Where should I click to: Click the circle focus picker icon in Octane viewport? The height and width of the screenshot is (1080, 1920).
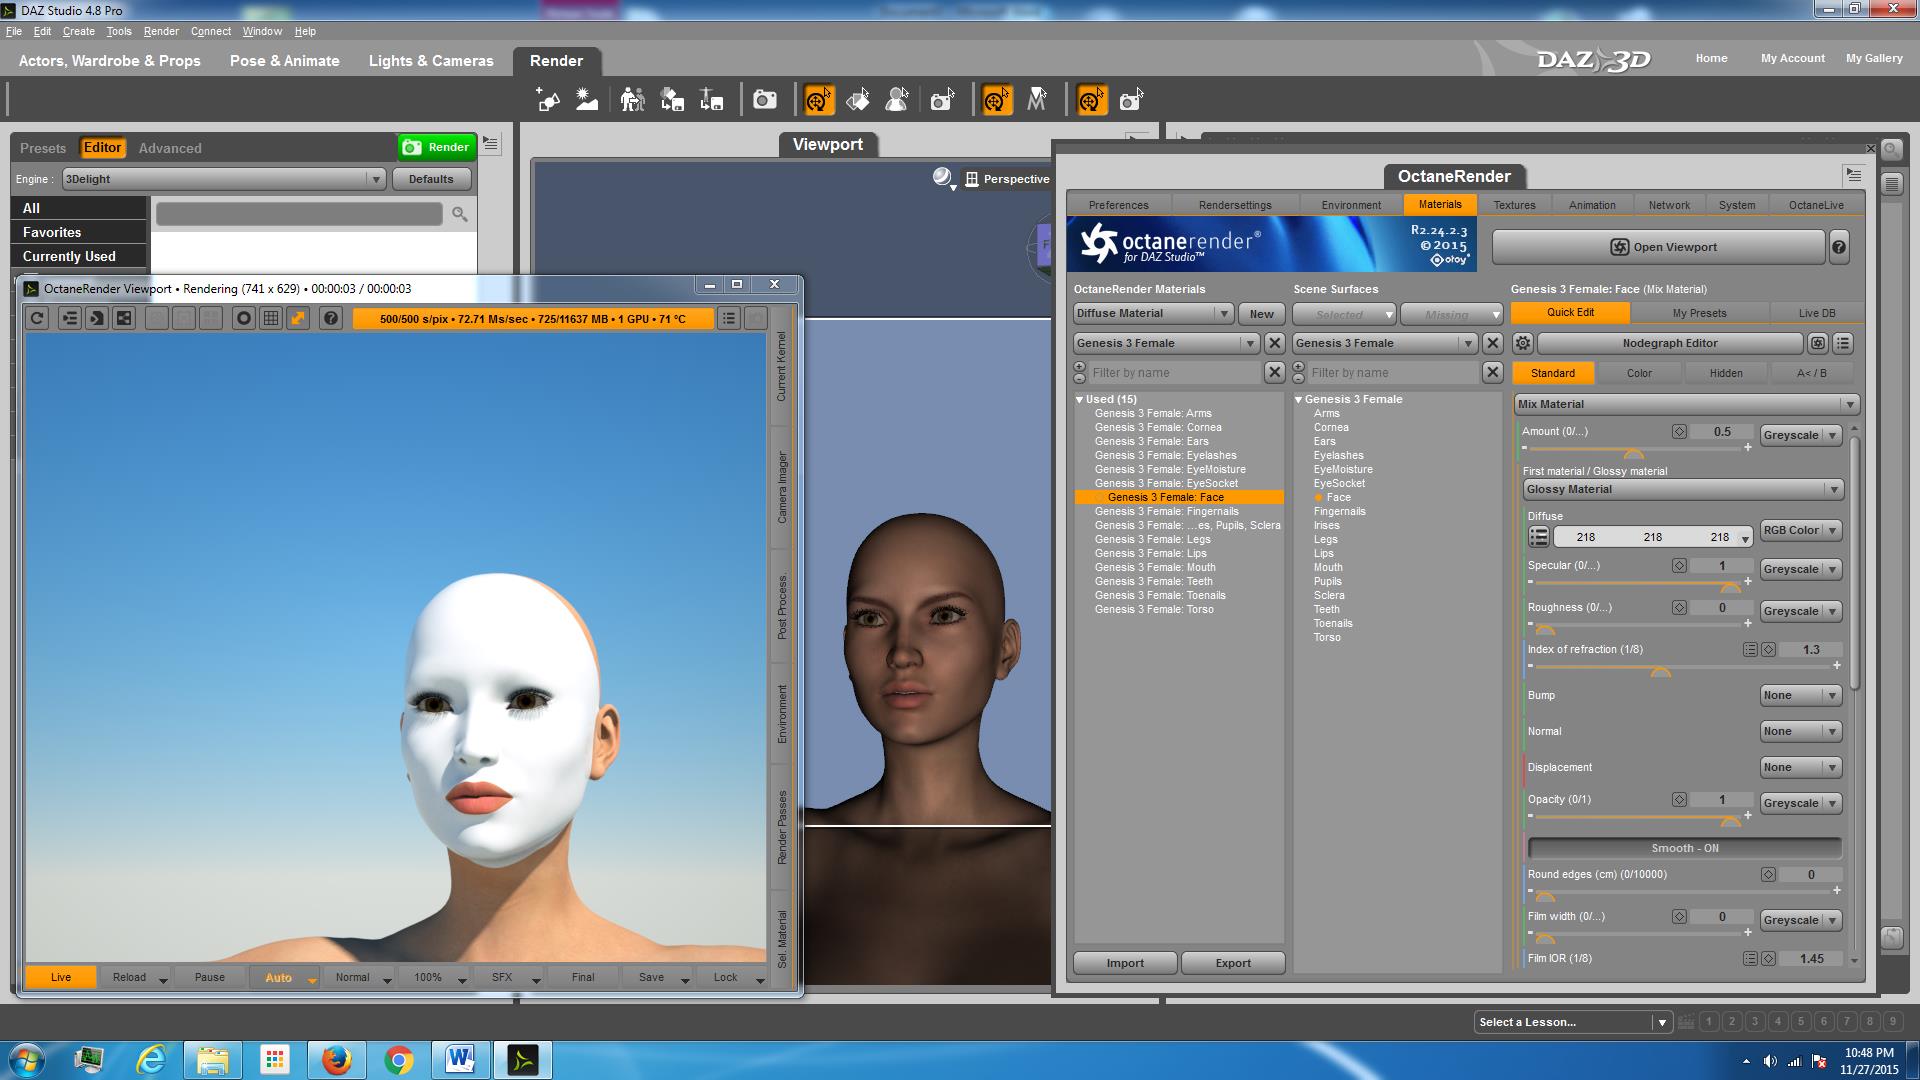click(x=243, y=318)
